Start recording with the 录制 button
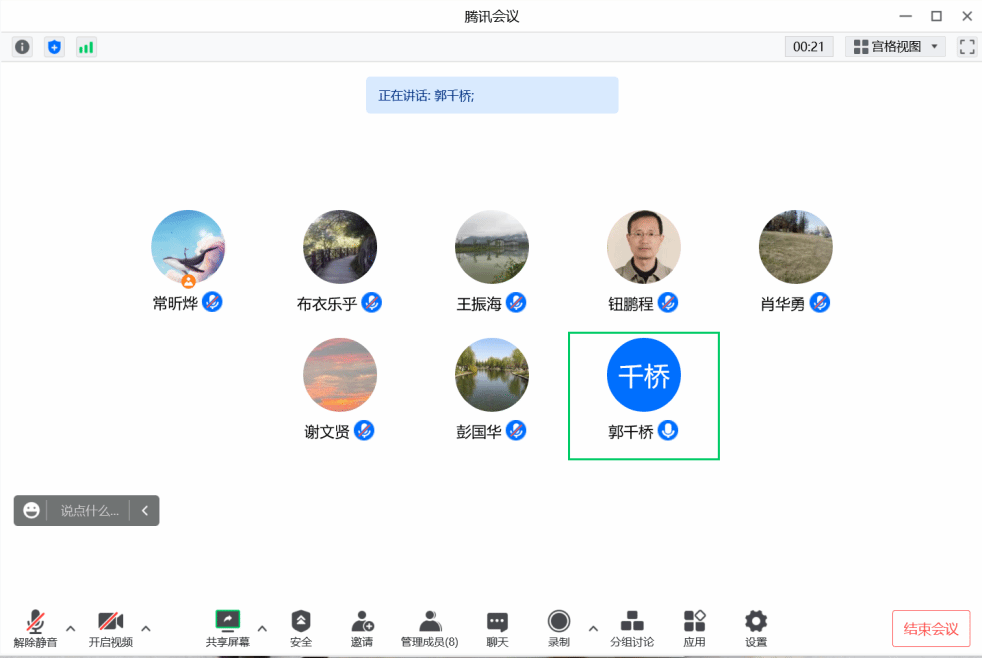 [558, 628]
